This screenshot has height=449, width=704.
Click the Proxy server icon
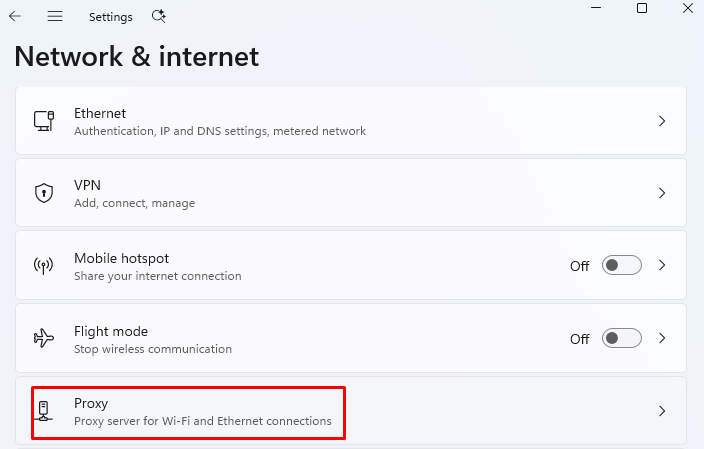pyautogui.click(x=44, y=411)
